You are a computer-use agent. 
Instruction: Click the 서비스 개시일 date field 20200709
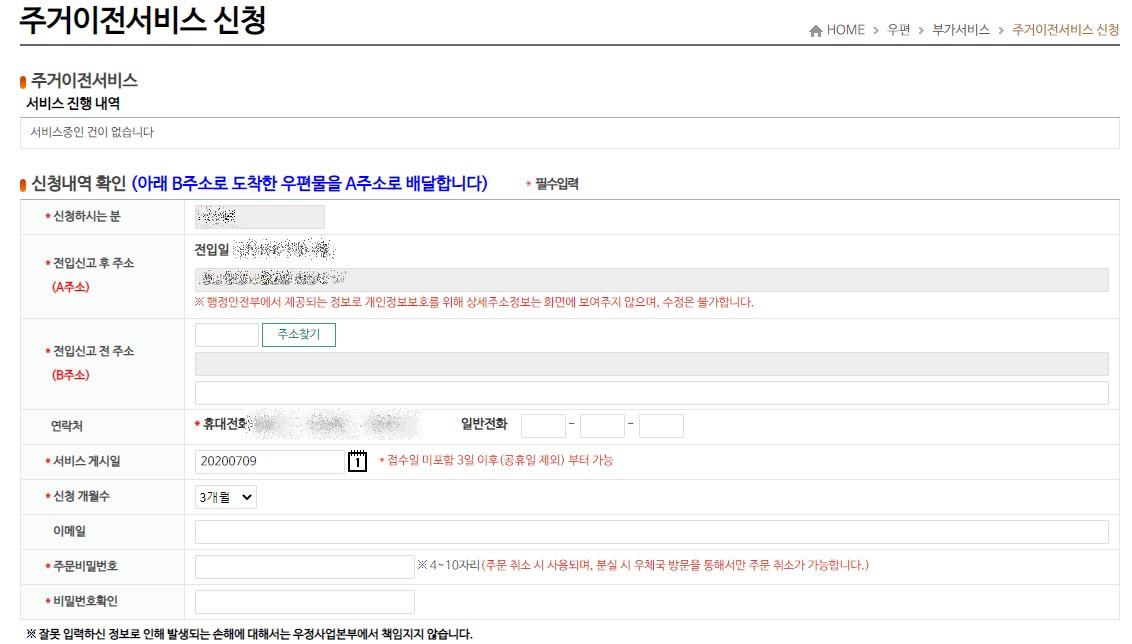[x=270, y=461]
